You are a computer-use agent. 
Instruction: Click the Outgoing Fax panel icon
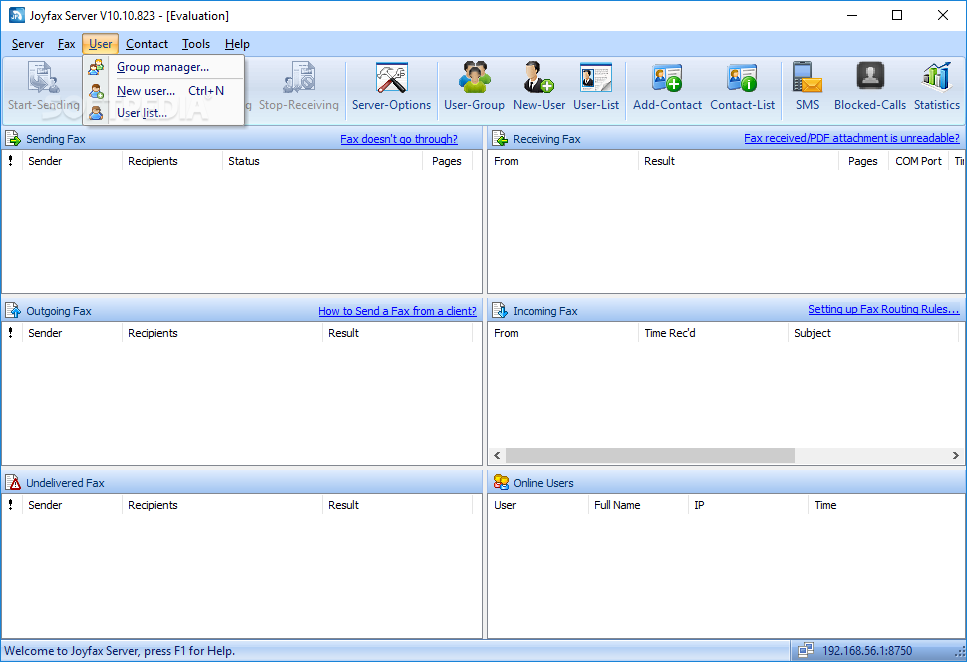pos(13,310)
